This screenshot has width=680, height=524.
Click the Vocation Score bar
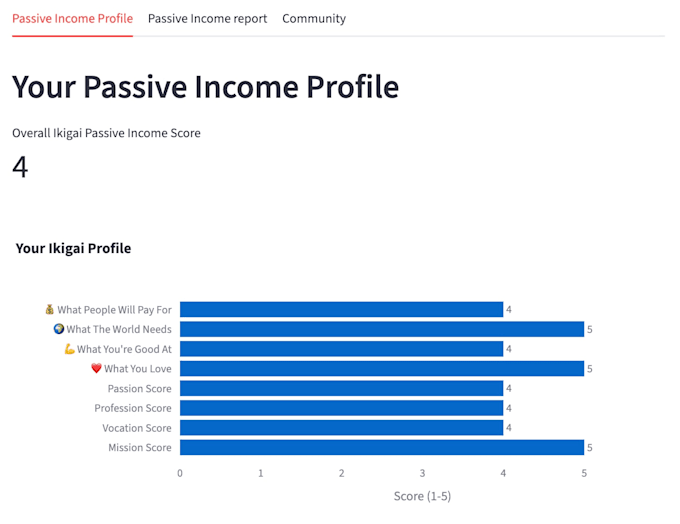[341, 428]
